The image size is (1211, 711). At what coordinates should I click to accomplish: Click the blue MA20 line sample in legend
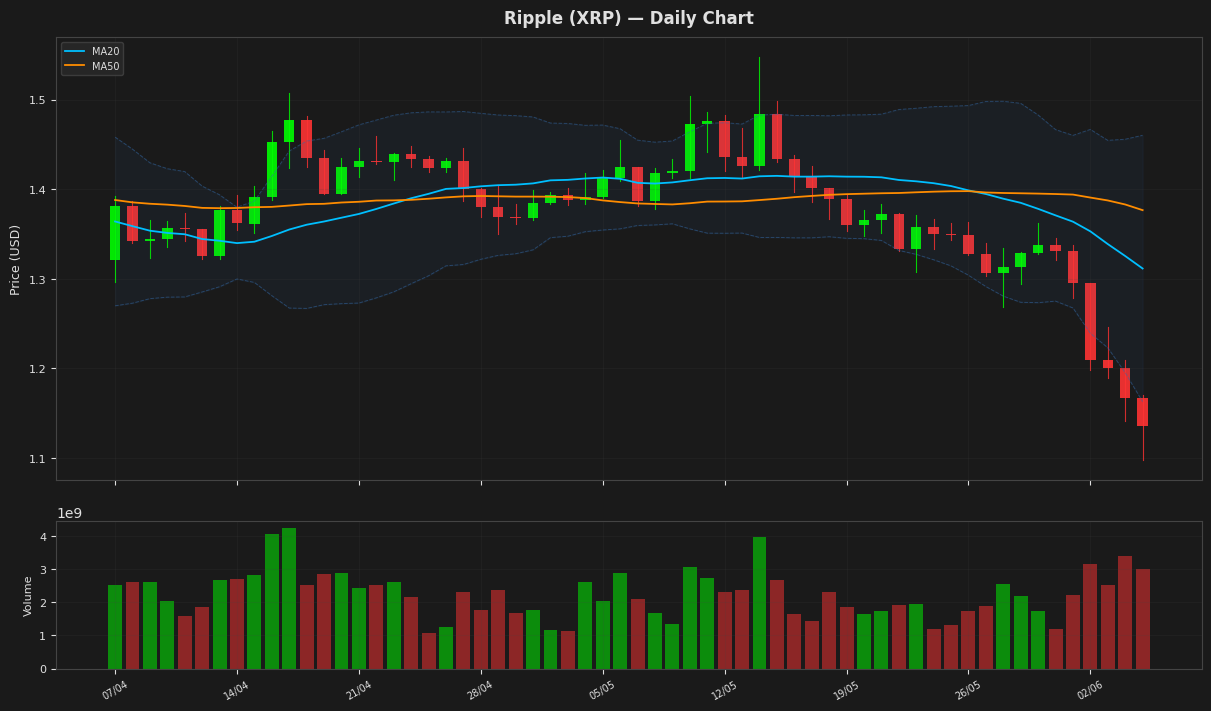pyautogui.click(x=76, y=52)
